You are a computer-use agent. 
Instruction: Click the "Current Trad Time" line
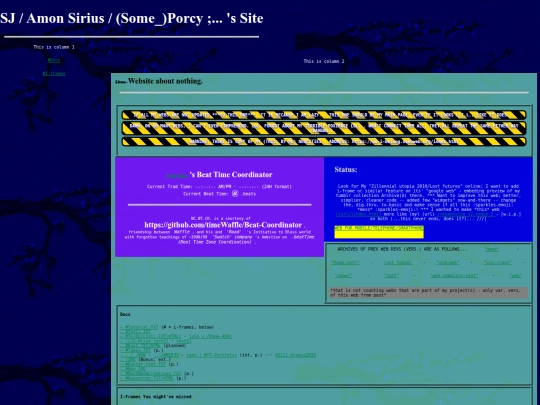point(219,187)
